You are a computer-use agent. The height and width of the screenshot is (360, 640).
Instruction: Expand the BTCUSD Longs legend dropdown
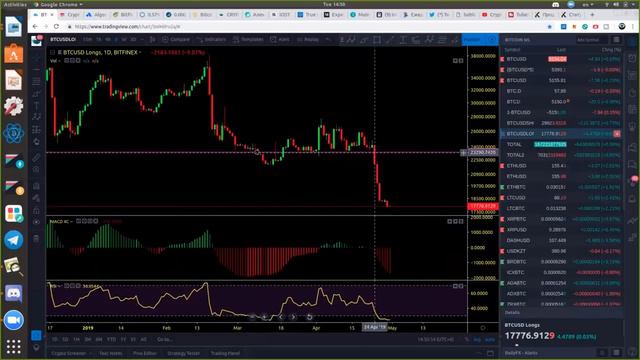140,52
